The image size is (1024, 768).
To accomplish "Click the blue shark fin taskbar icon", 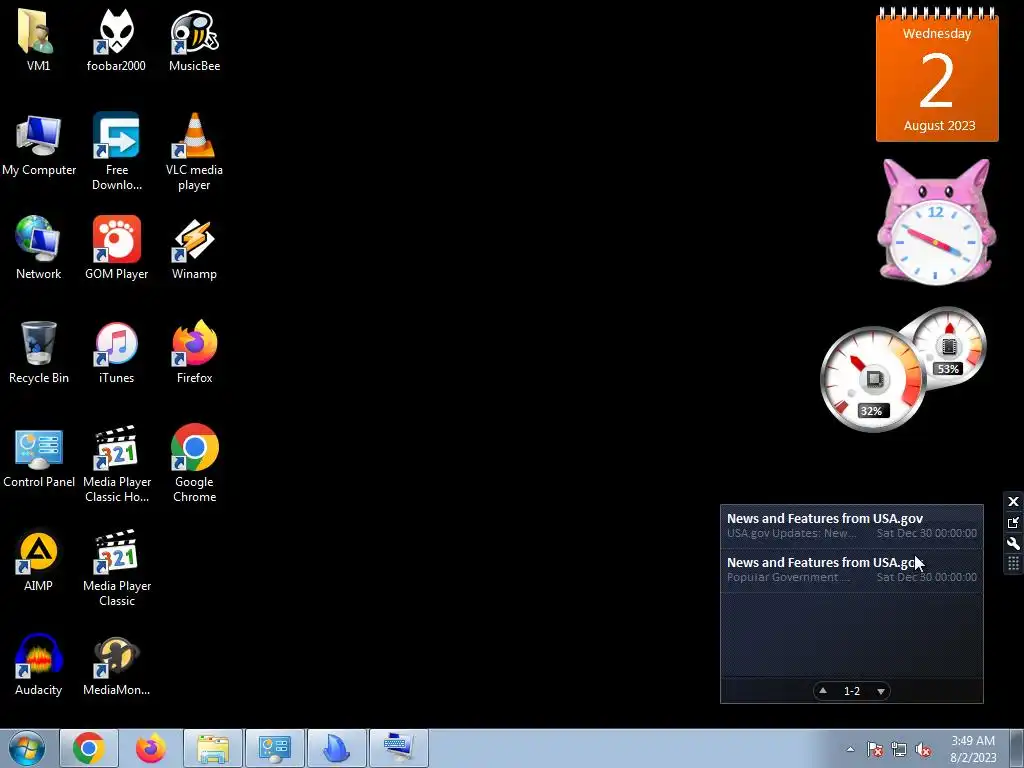I will click(x=337, y=748).
